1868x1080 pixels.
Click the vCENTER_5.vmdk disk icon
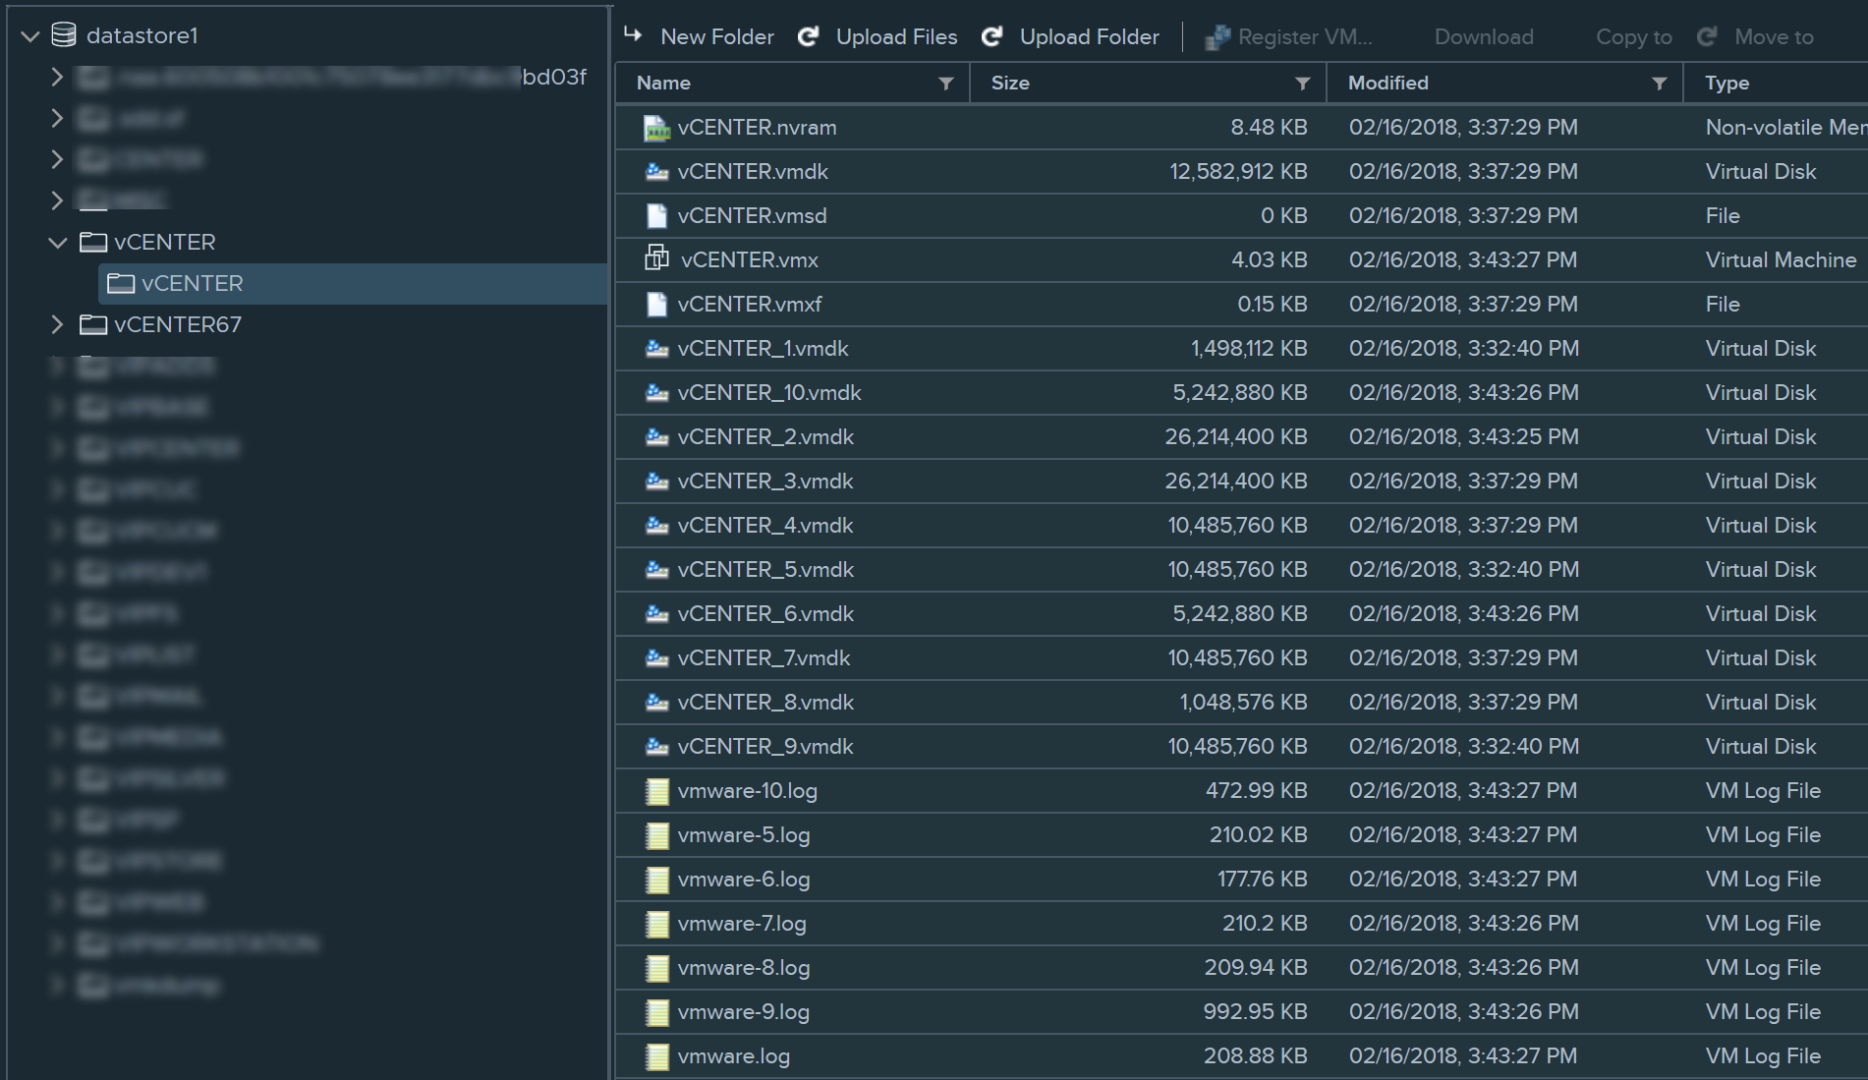[x=657, y=570]
